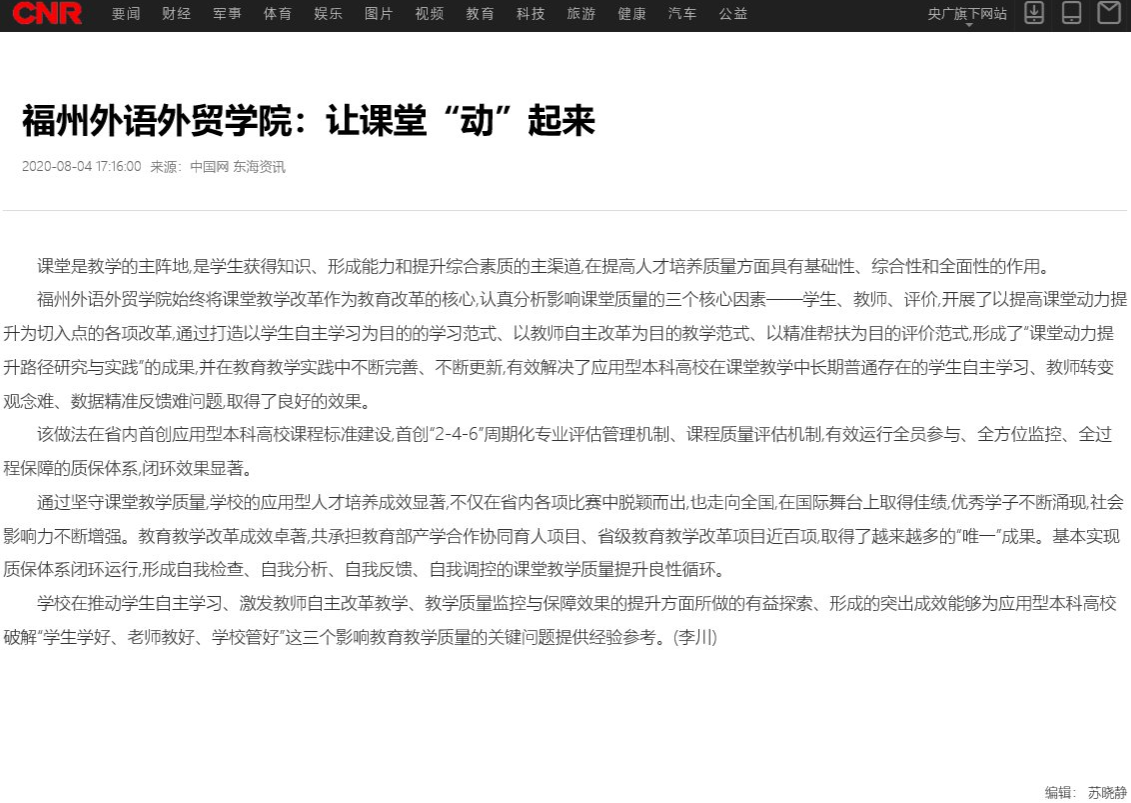Viewport: 1131px width, 803px height.
Task: Click the source text 中国网 东海资讯
Action: click(237, 167)
